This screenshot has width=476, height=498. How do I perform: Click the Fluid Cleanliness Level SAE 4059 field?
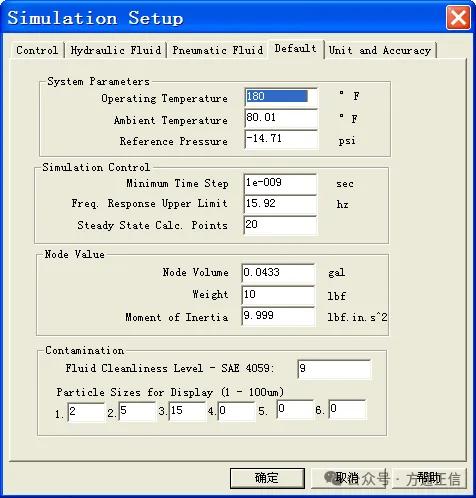pyautogui.click(x=334, y=369)
